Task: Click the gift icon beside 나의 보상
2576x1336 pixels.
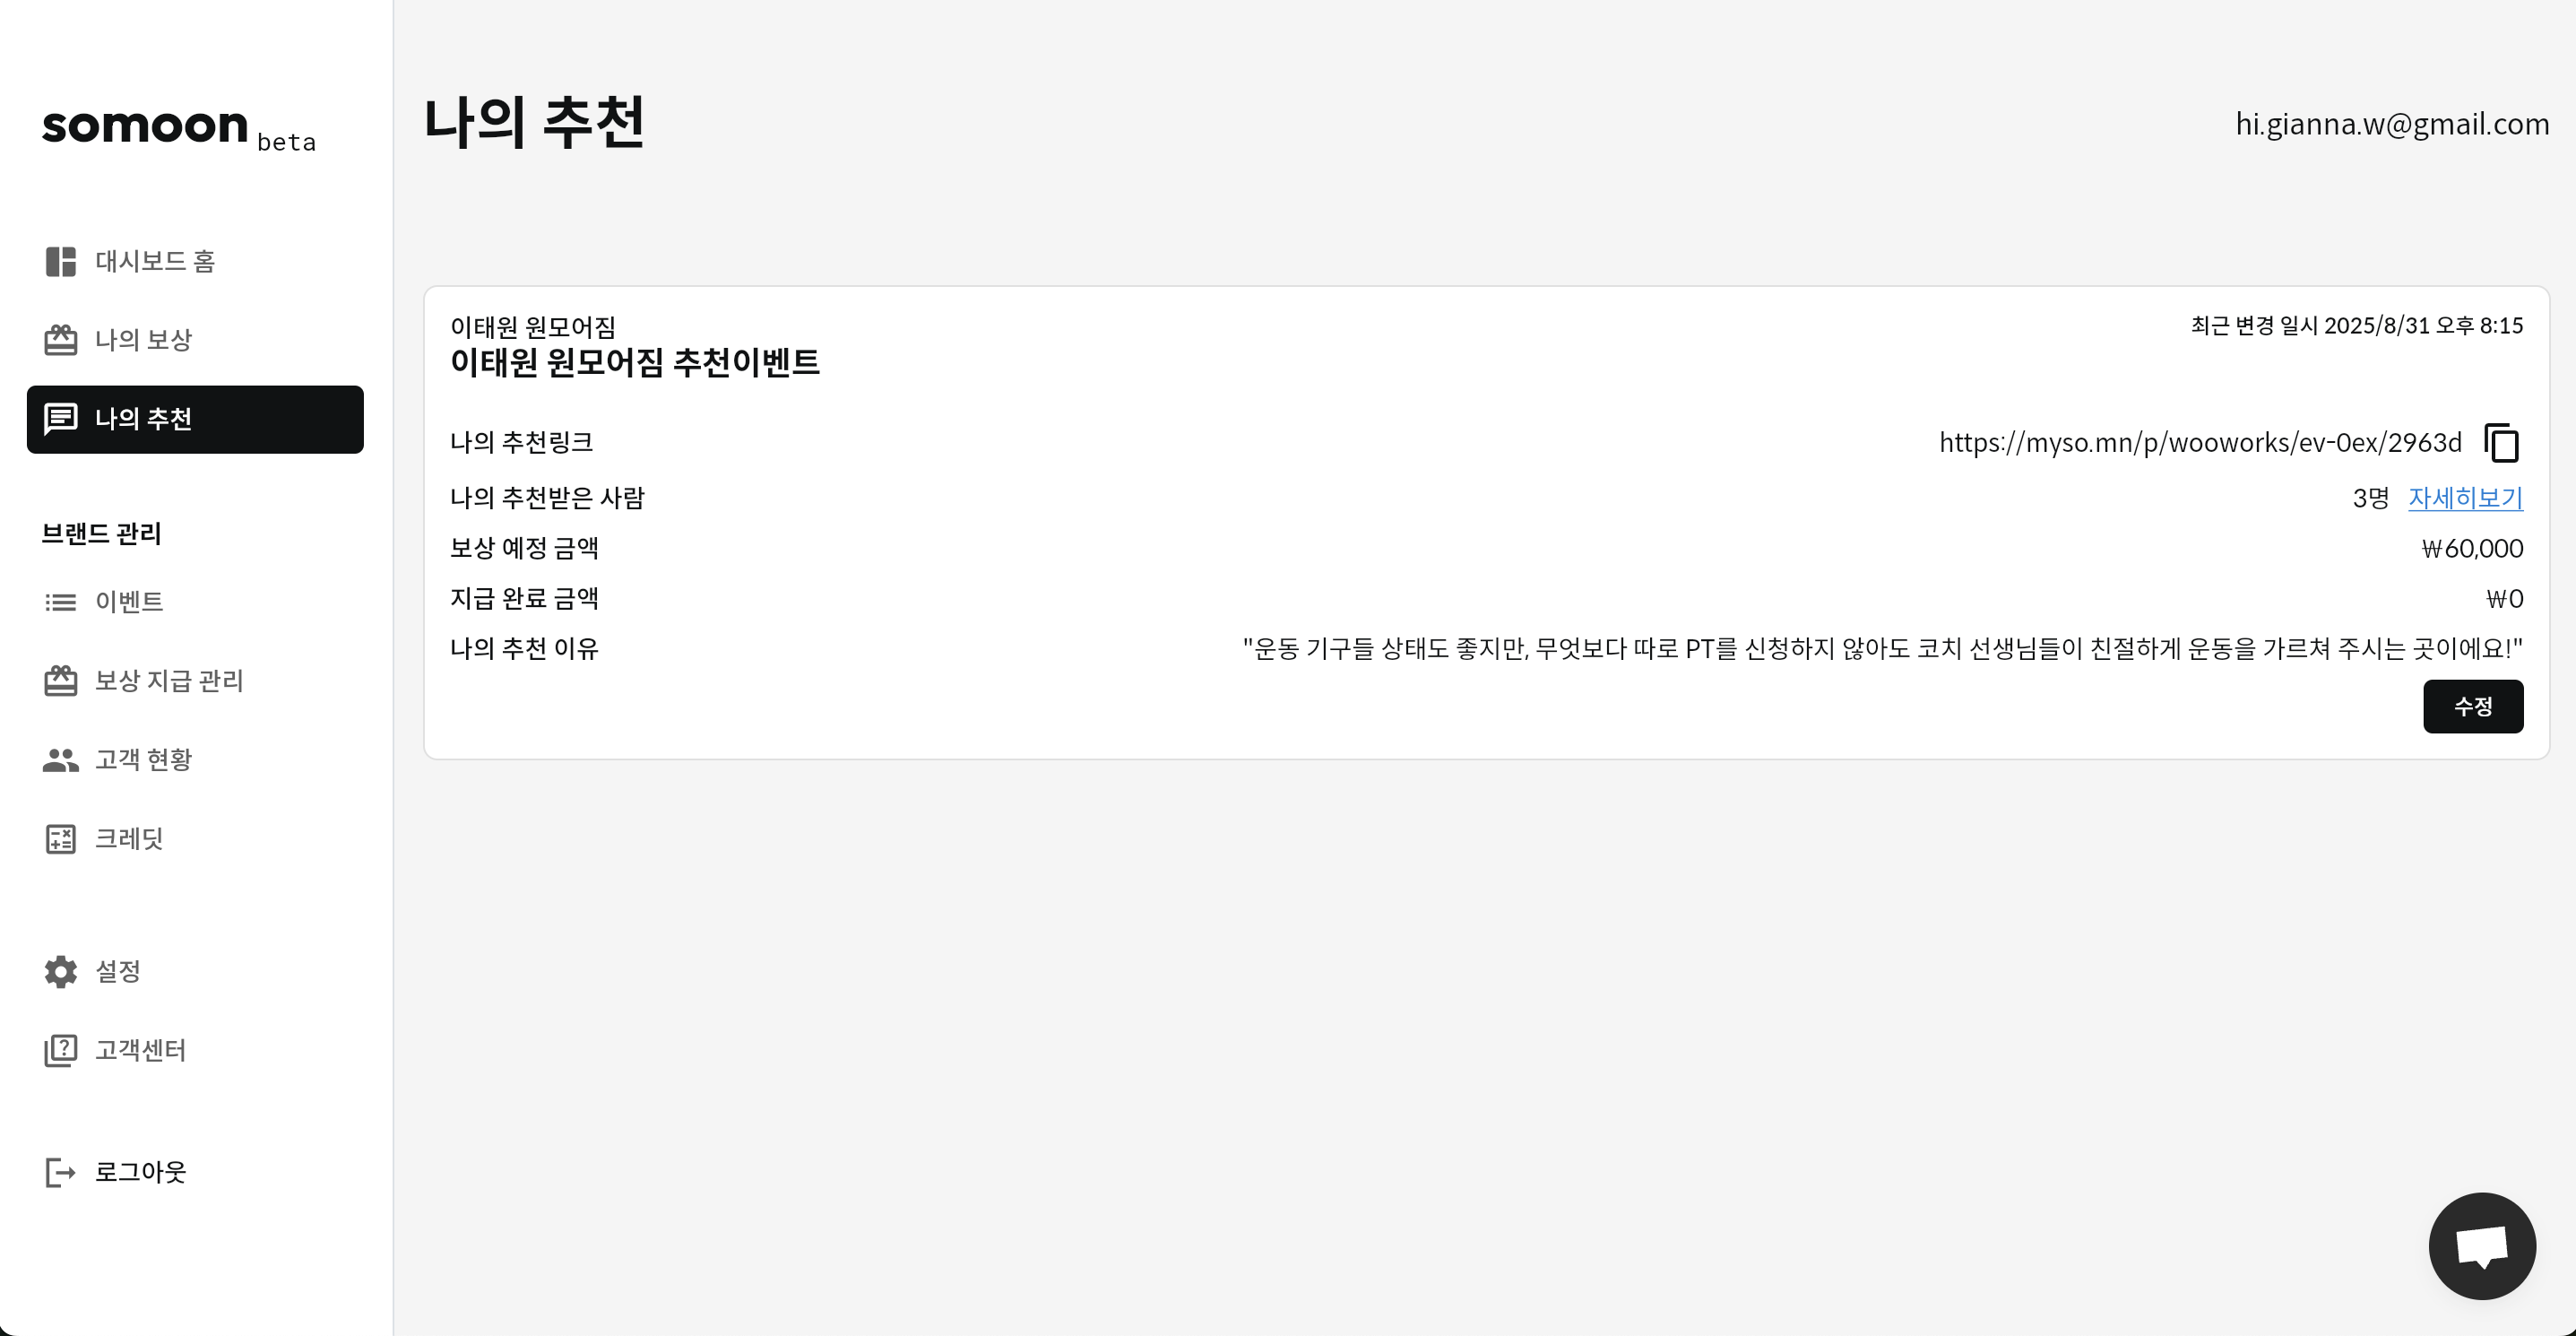Action: coord(61,340)
